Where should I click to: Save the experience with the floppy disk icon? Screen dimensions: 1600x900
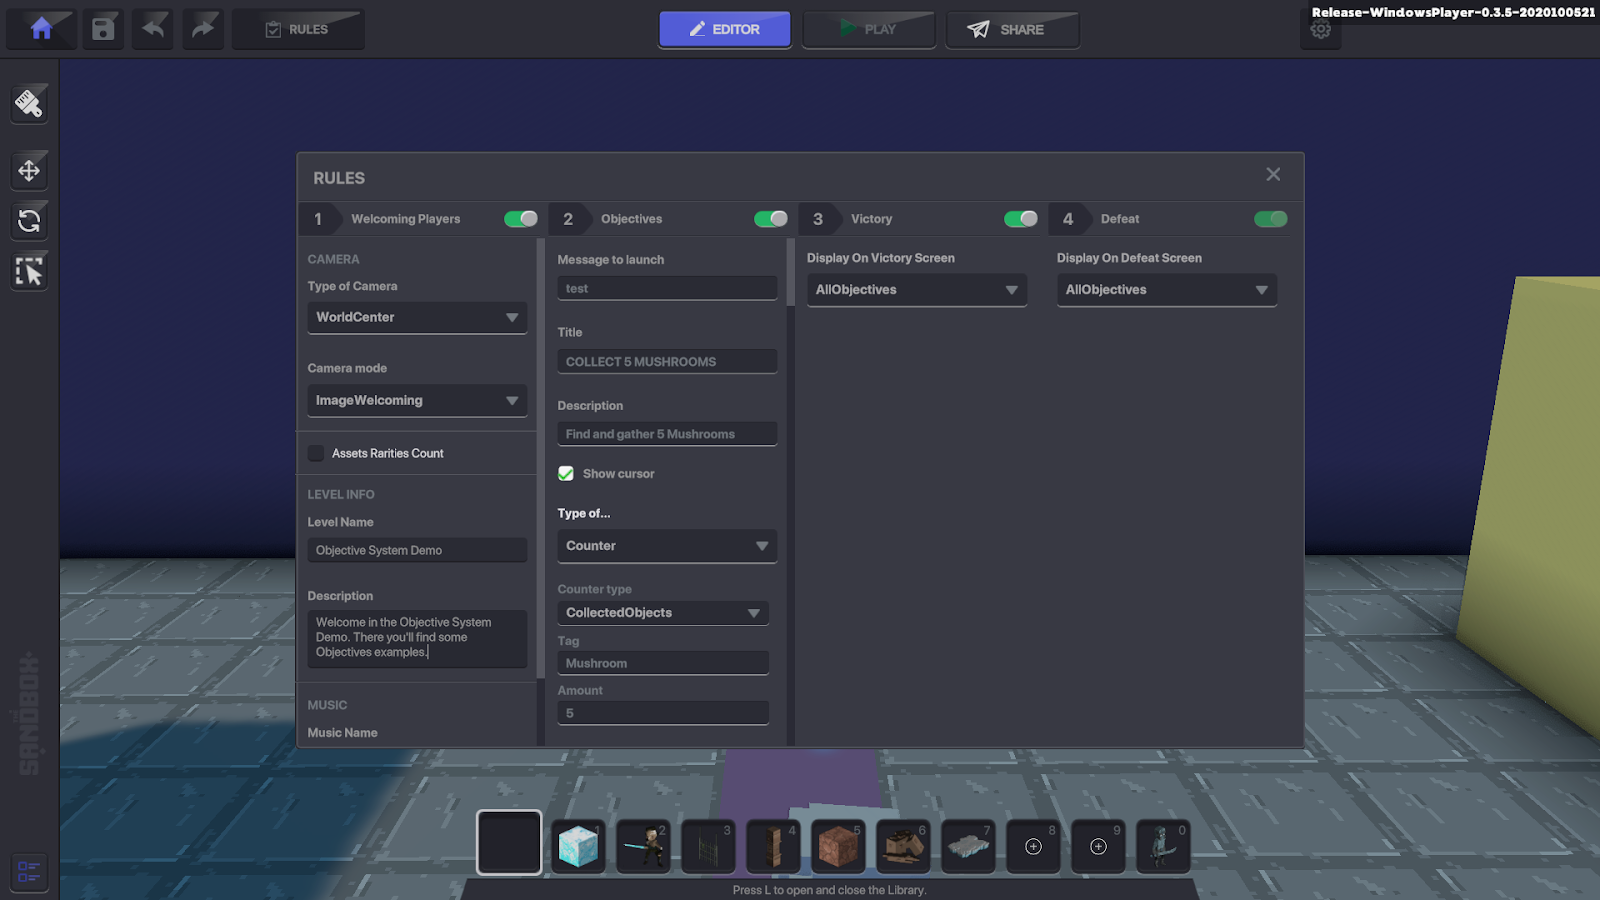click(103, 29)
